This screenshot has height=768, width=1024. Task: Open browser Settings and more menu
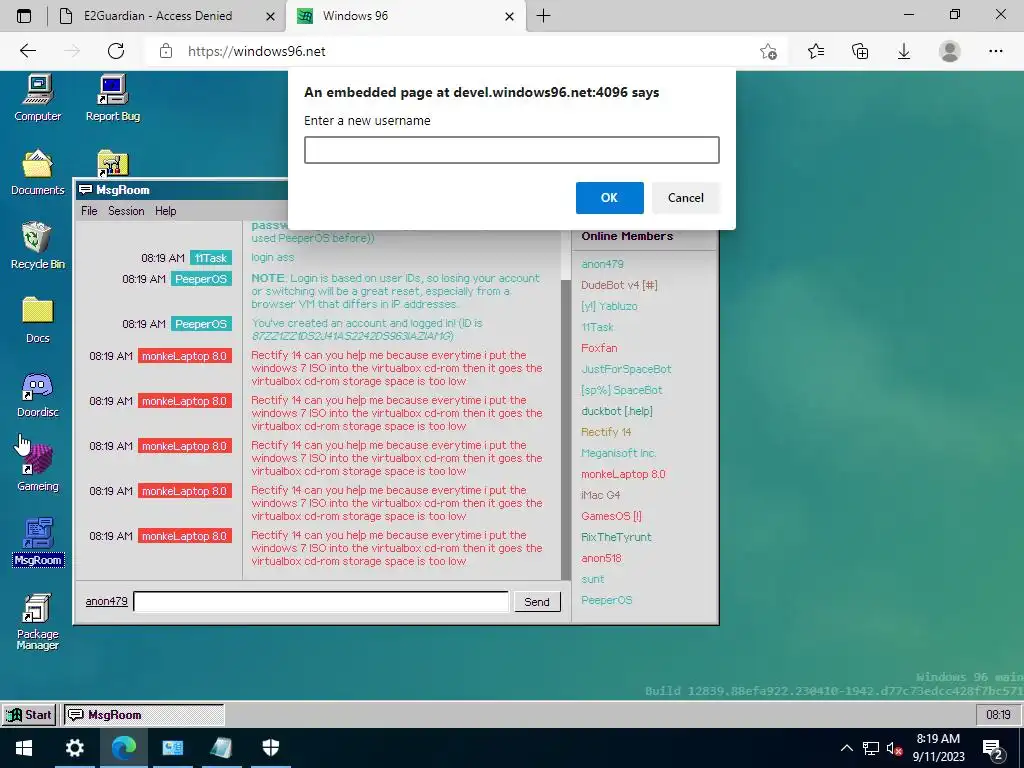[x=995, y=51]
